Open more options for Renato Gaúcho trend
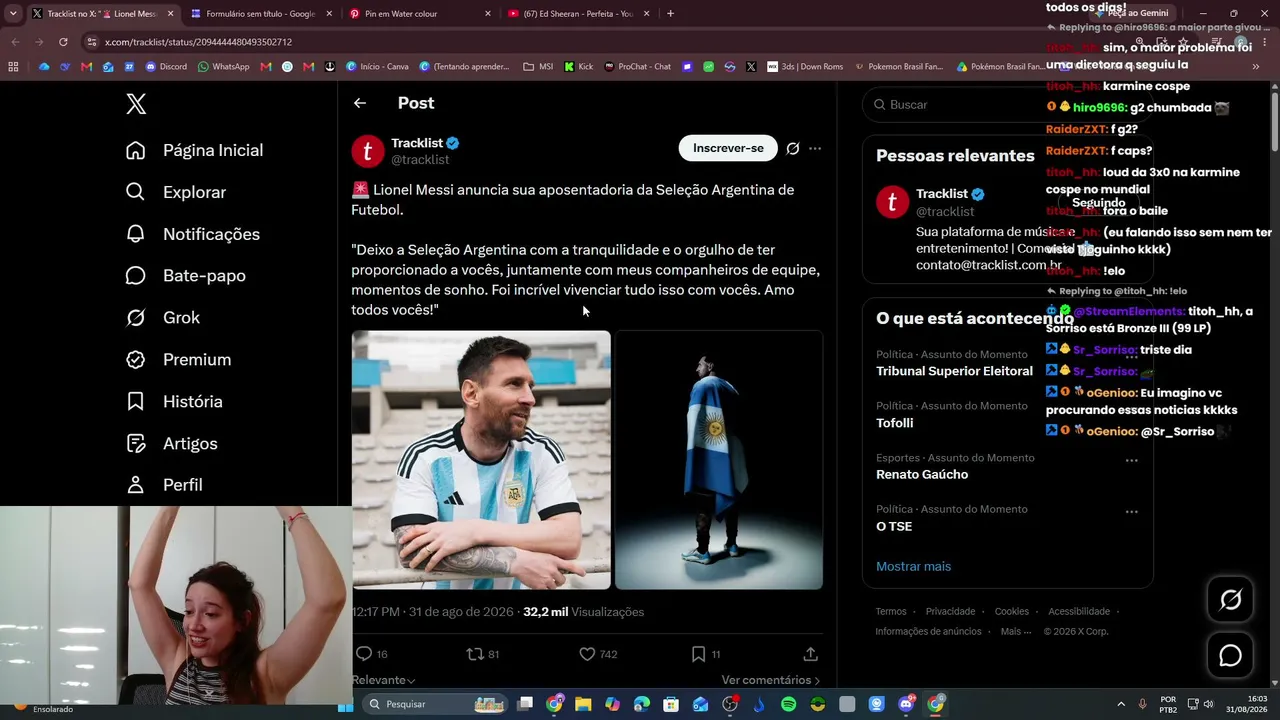The width and height of the screenshot is (1280, 720). point(1132,460)
